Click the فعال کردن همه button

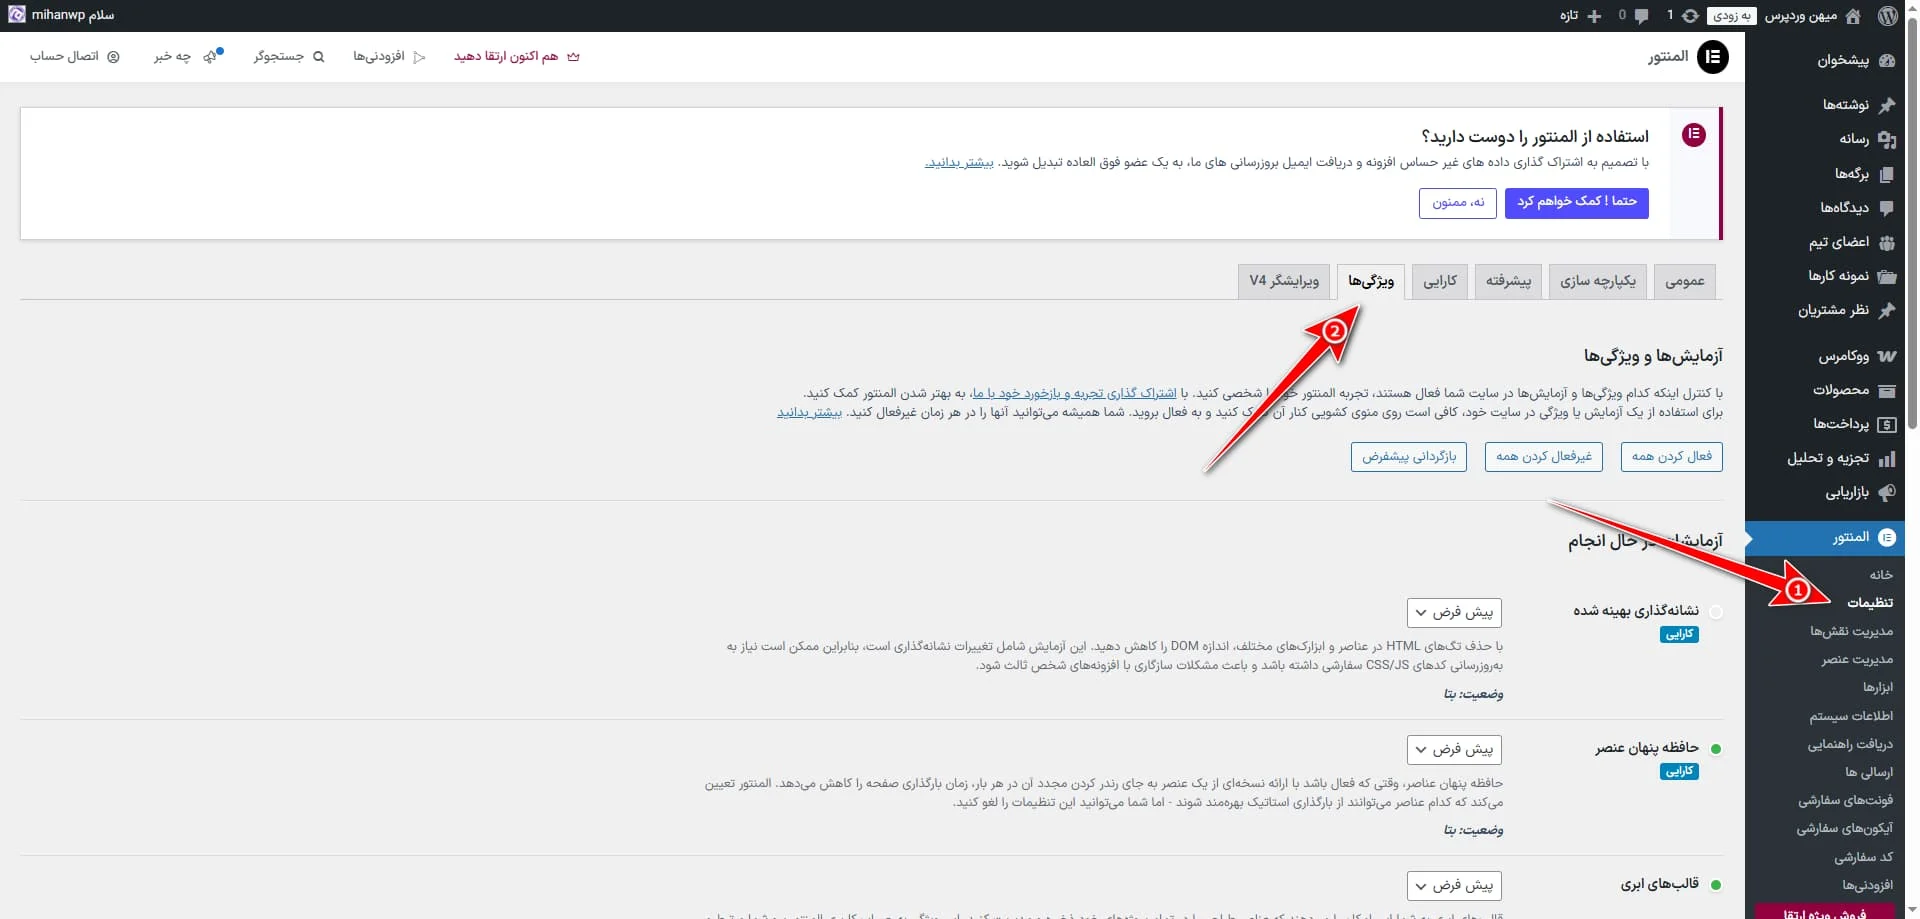[x=1670, y=457]
